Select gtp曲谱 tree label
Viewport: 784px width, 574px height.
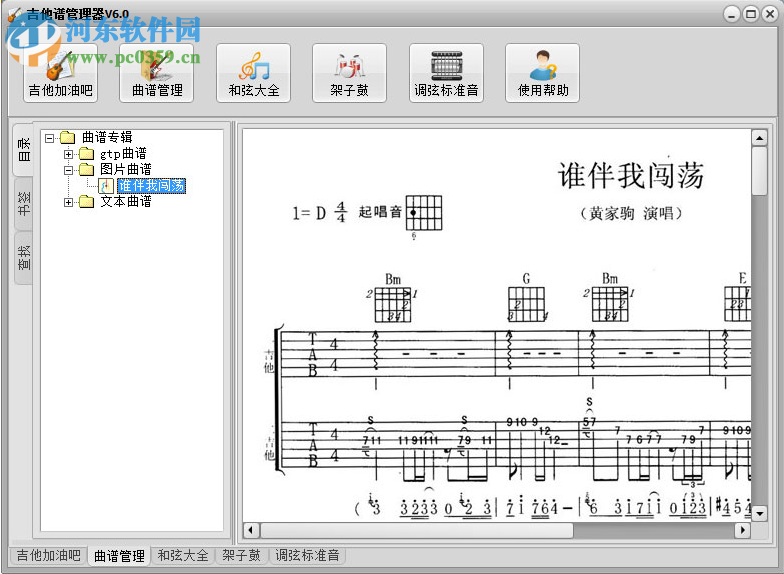124,153
